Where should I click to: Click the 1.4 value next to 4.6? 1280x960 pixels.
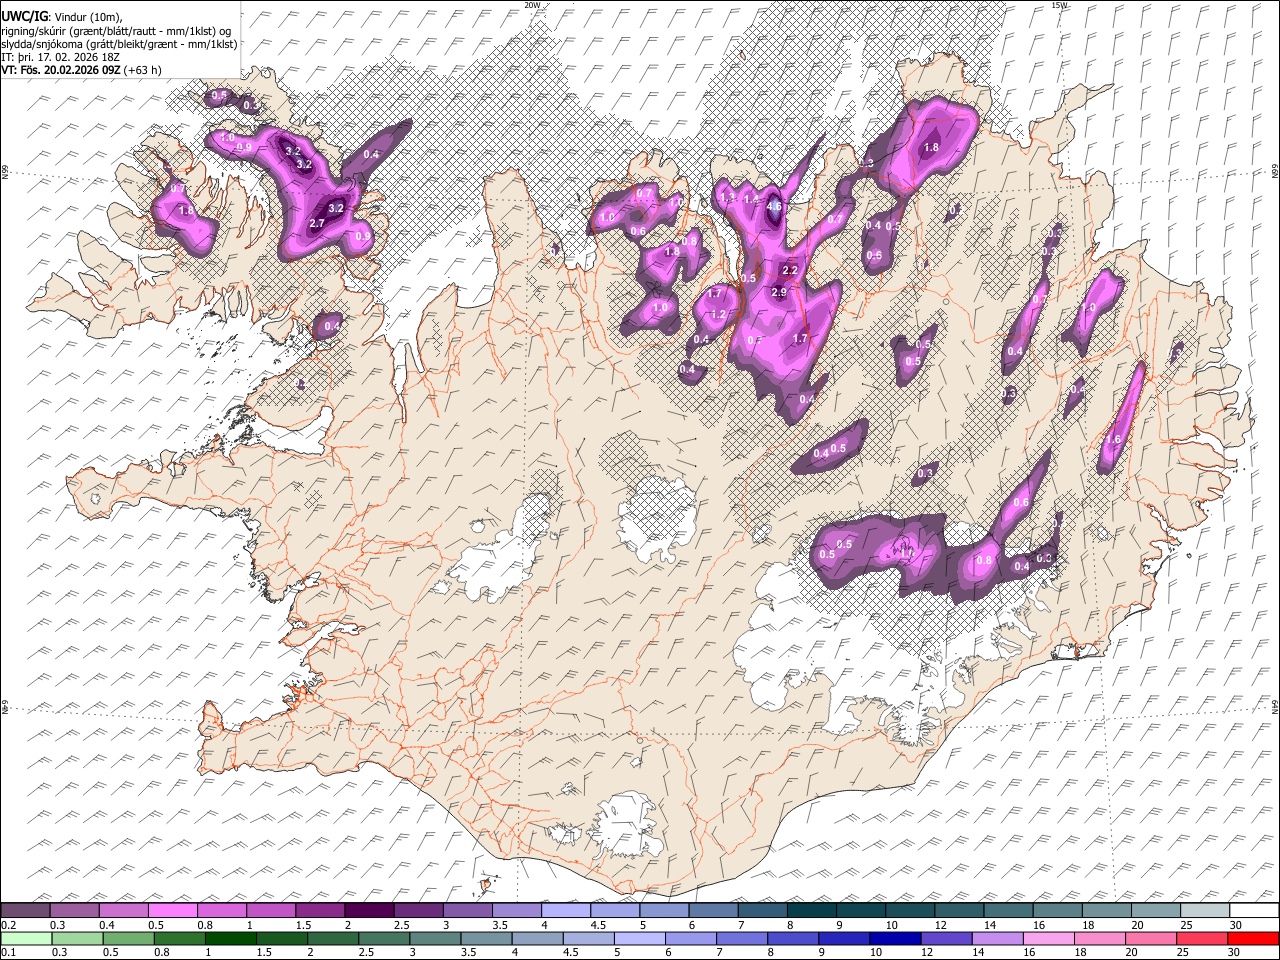coord(752,199)
